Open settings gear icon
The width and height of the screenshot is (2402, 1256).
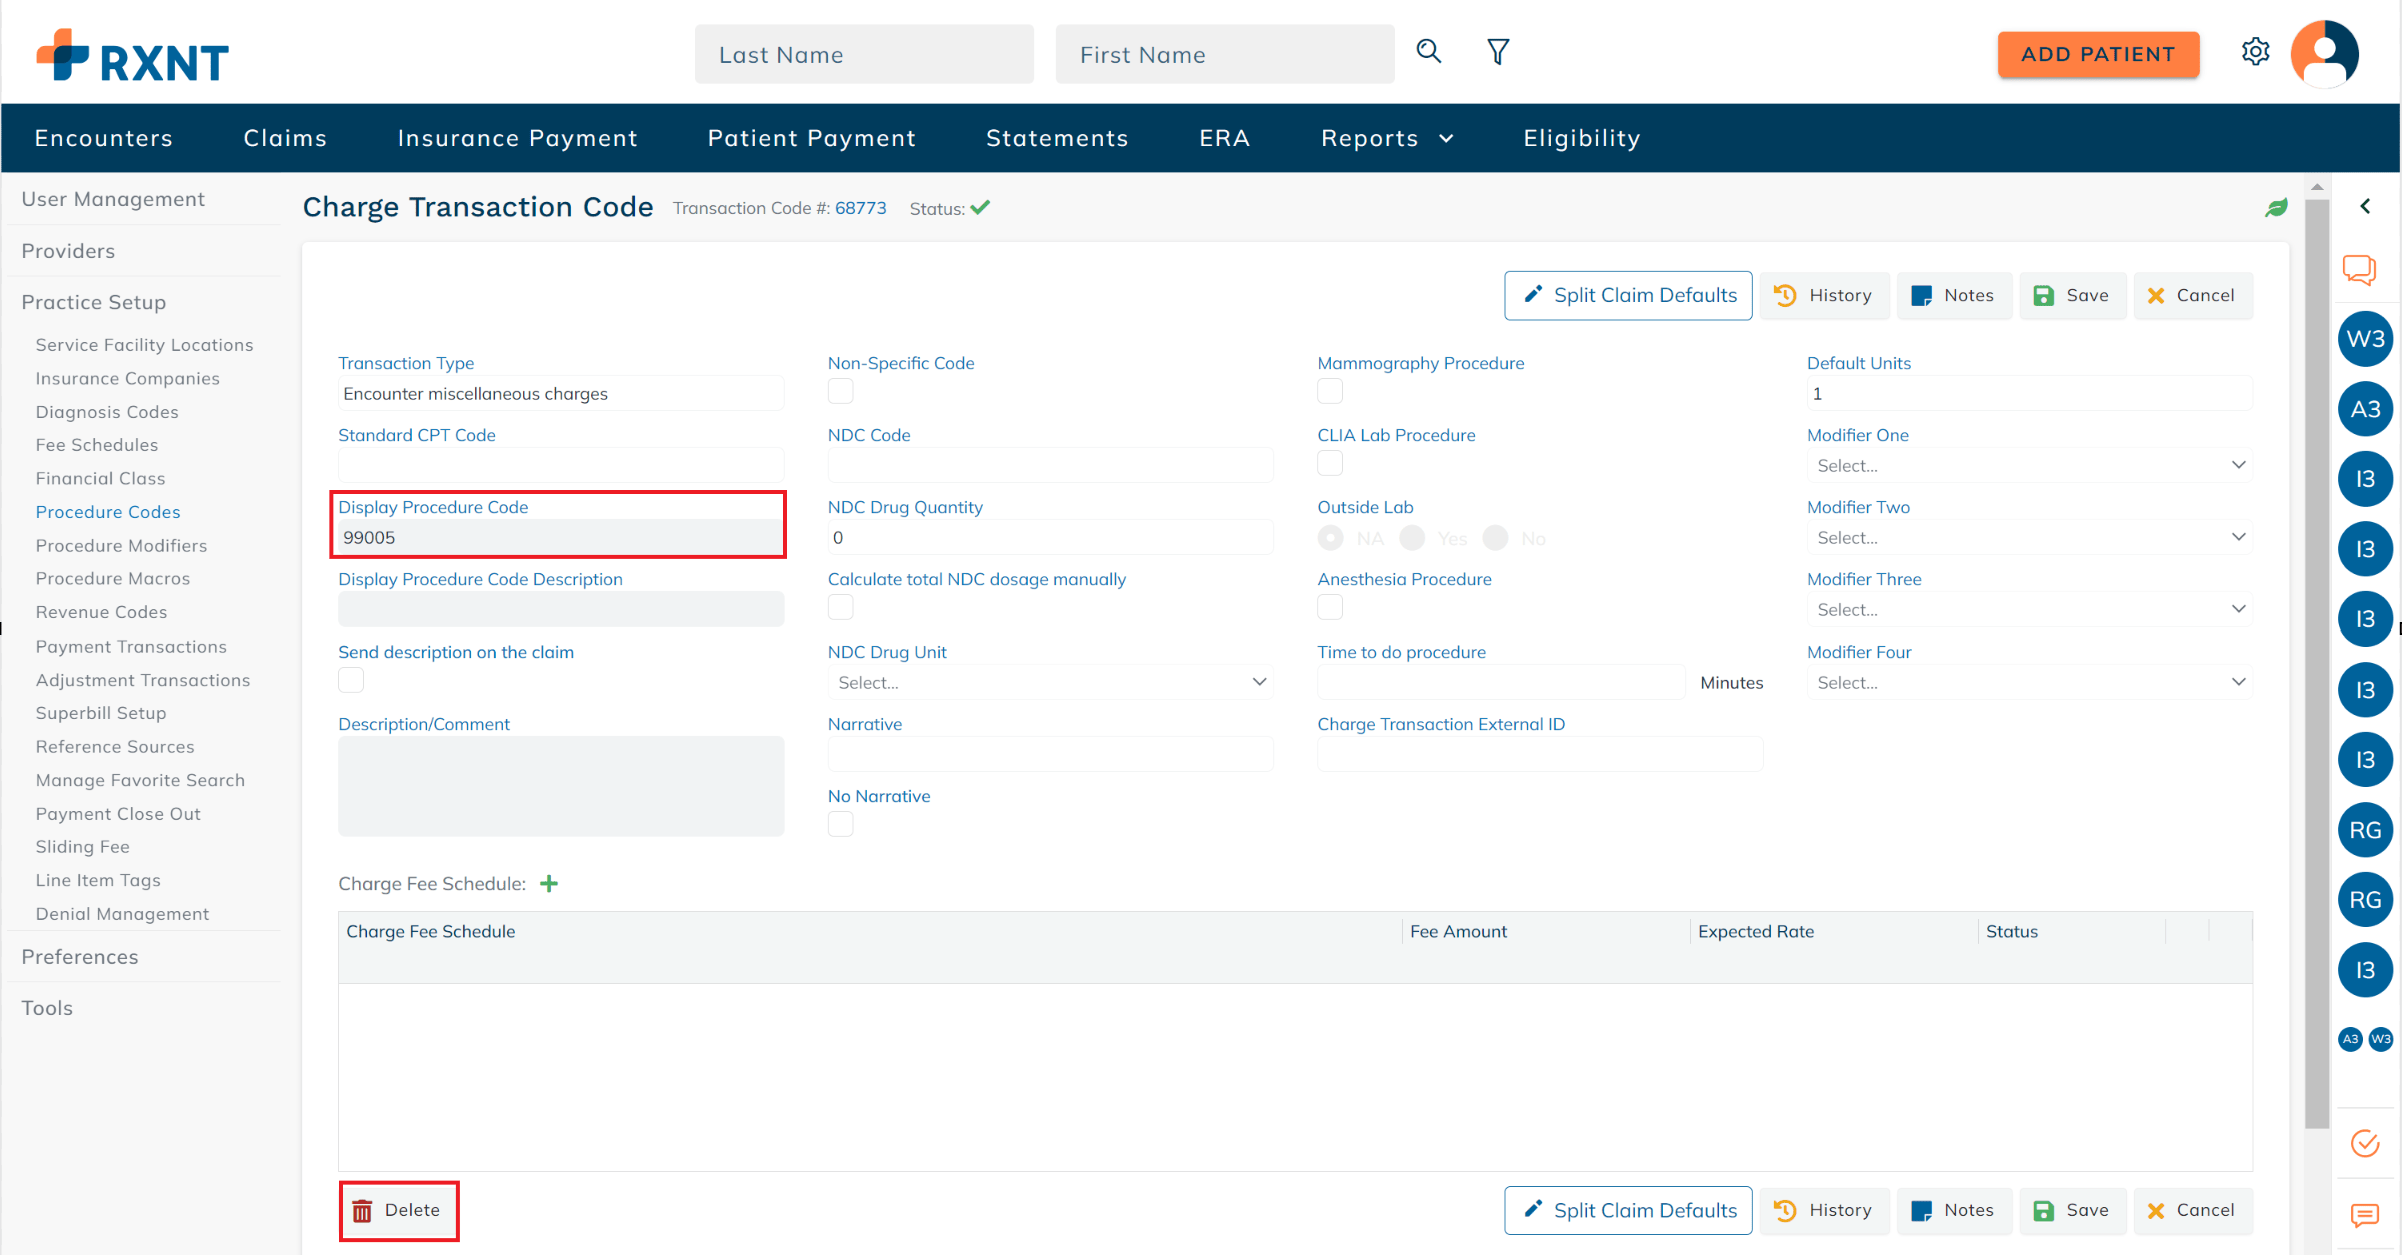(x=2255, y=52)
